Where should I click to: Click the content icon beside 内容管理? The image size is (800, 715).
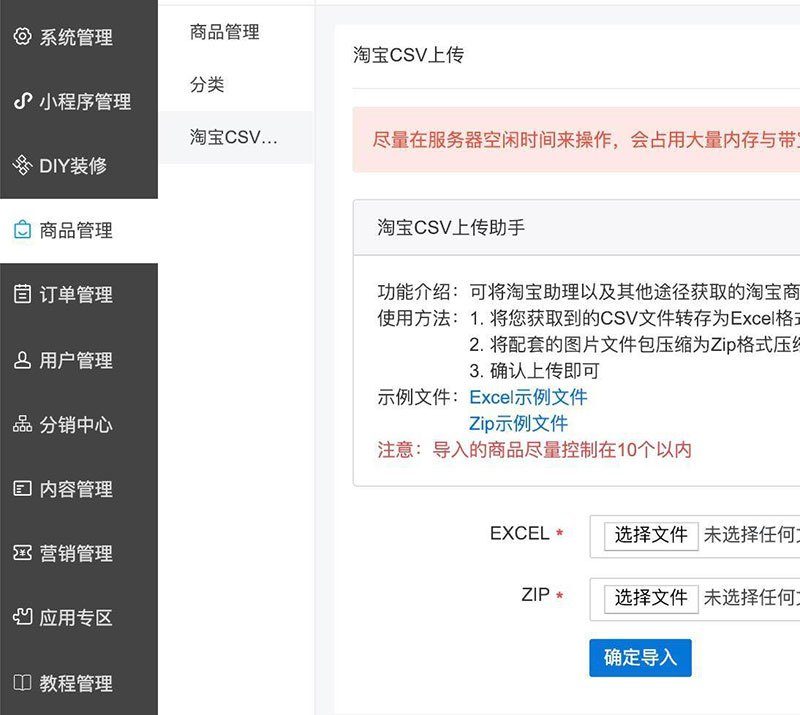[x=22, y=489]
